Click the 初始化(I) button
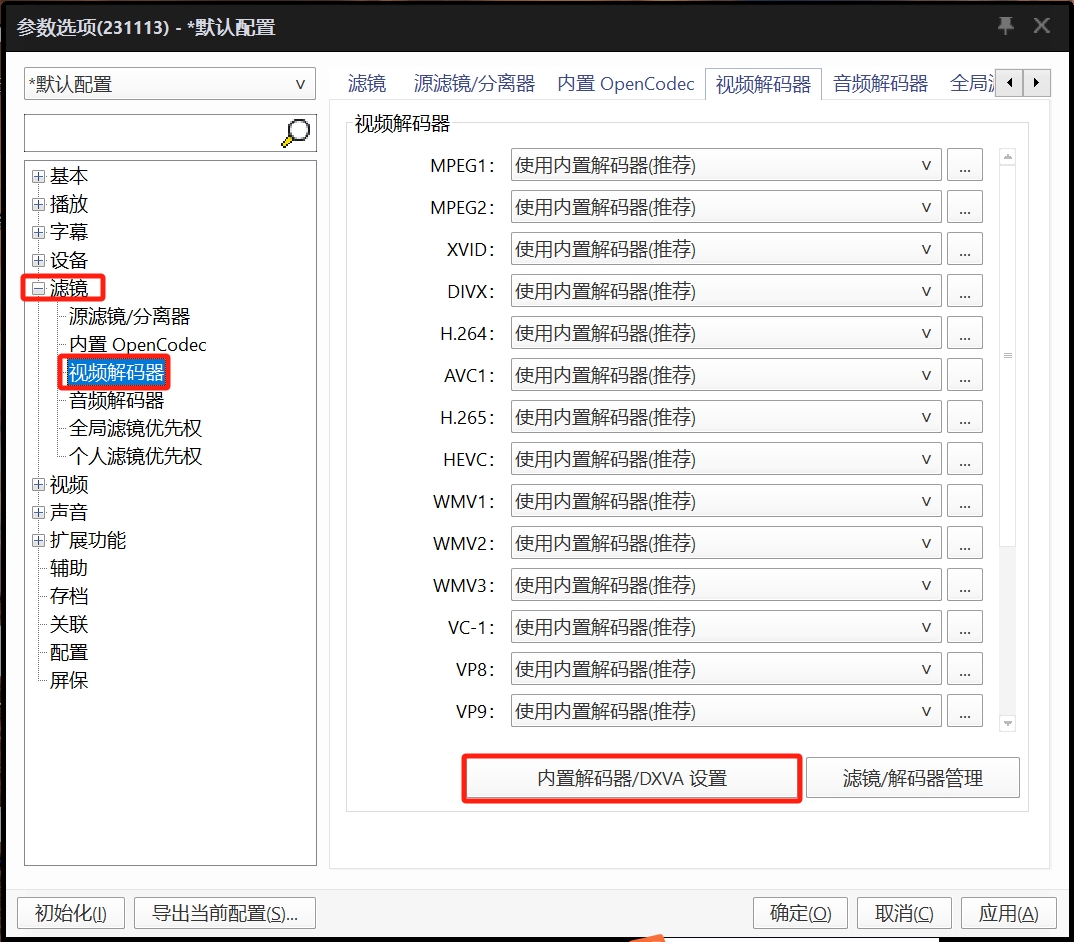Viewport: 1074px width, 942px height. (x=71, y=913)
